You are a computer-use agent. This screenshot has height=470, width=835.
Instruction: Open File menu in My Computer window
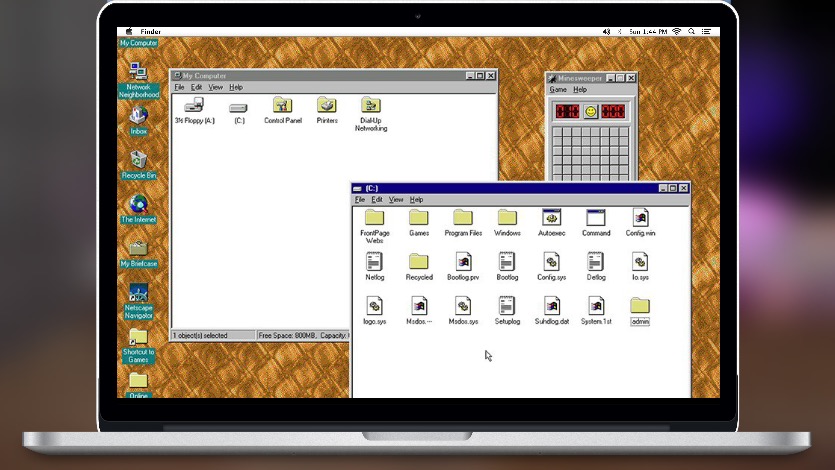[x=179, y=87]
